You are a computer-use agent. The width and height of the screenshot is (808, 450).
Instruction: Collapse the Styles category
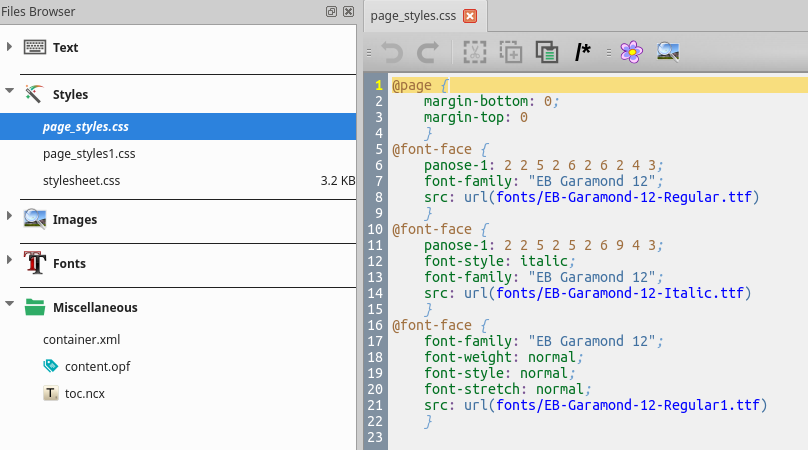(10, 94)
